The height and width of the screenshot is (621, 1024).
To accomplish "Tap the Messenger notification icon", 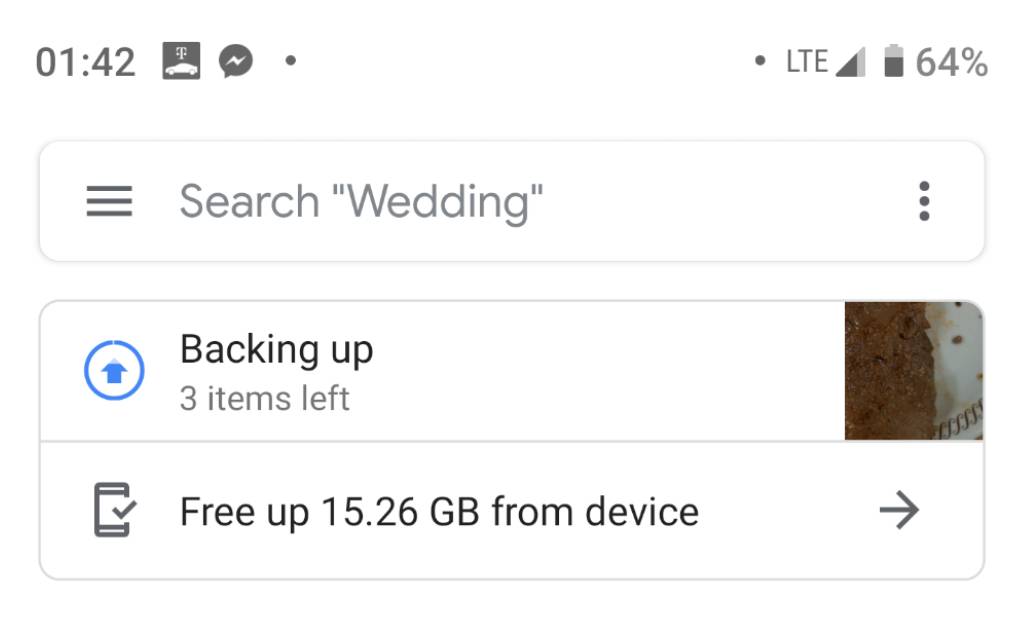I will click(236, 61).
